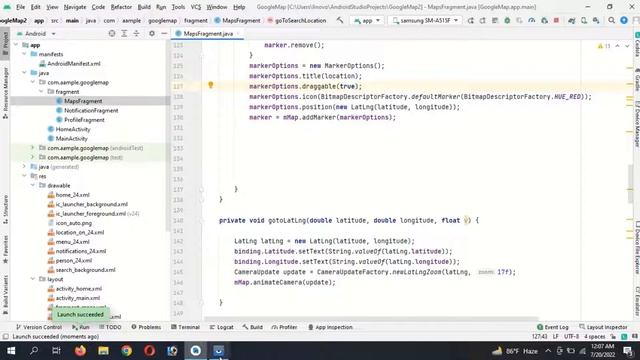This screenshot has height=360, width=640.
Task: Collapse the fragment package
Action: tap(41, 91)
